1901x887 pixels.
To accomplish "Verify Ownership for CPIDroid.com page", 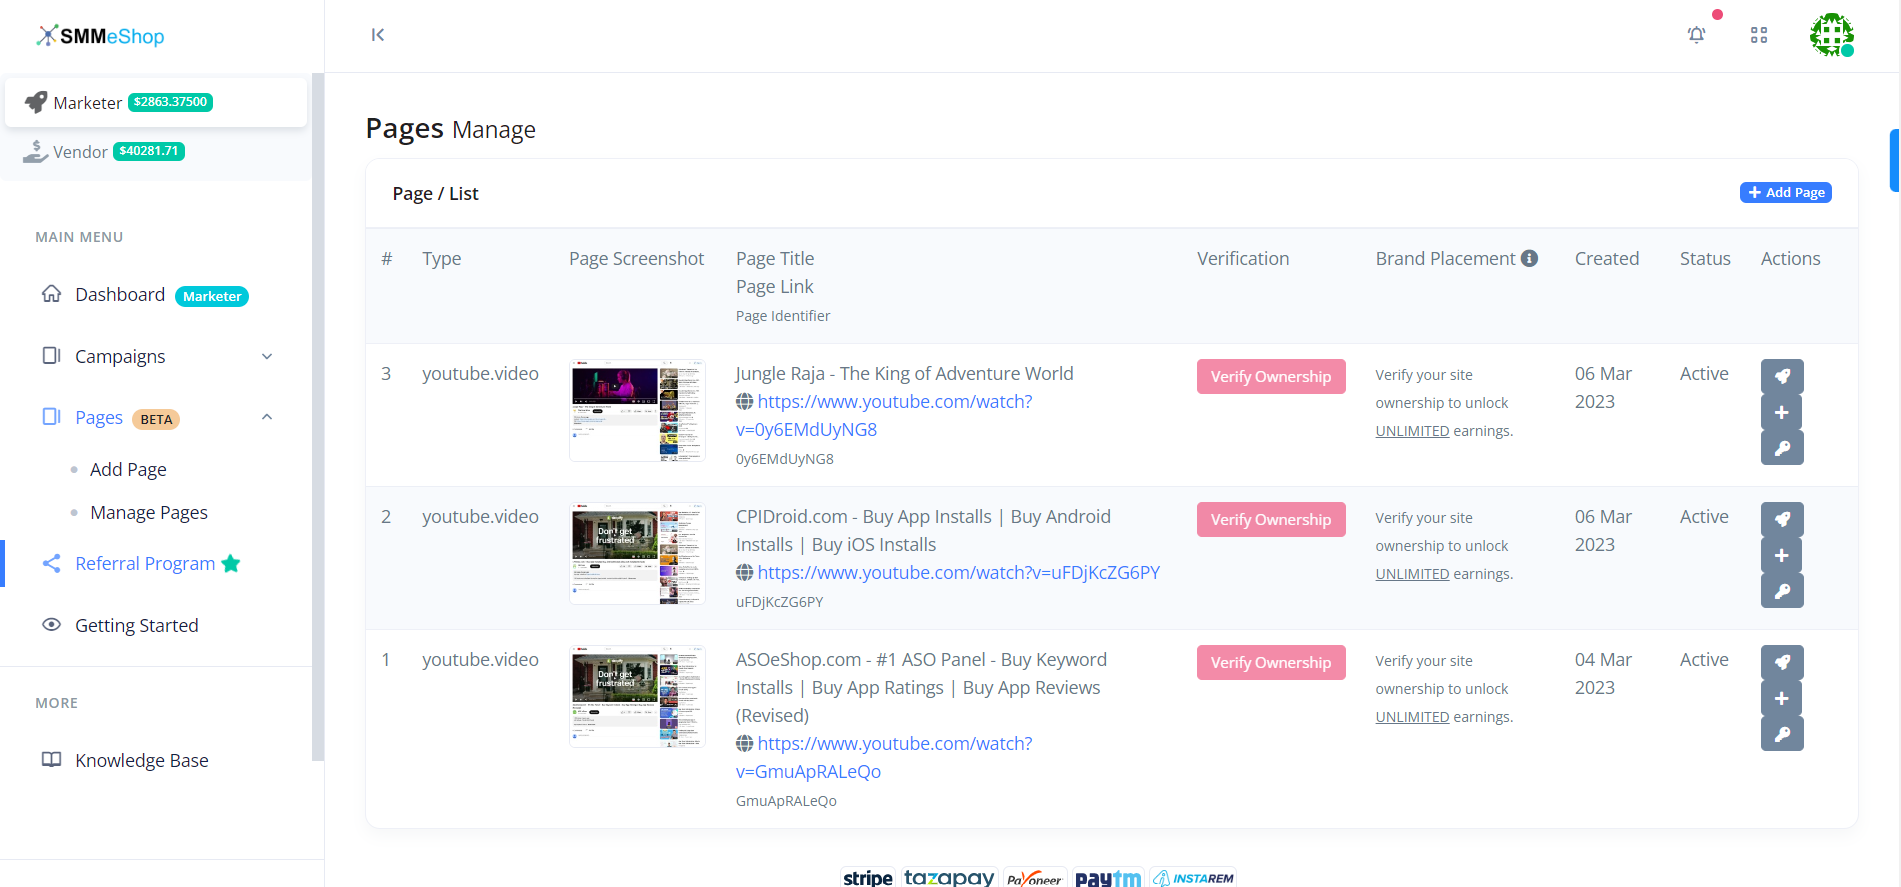I will click(x=1271, y=519).
